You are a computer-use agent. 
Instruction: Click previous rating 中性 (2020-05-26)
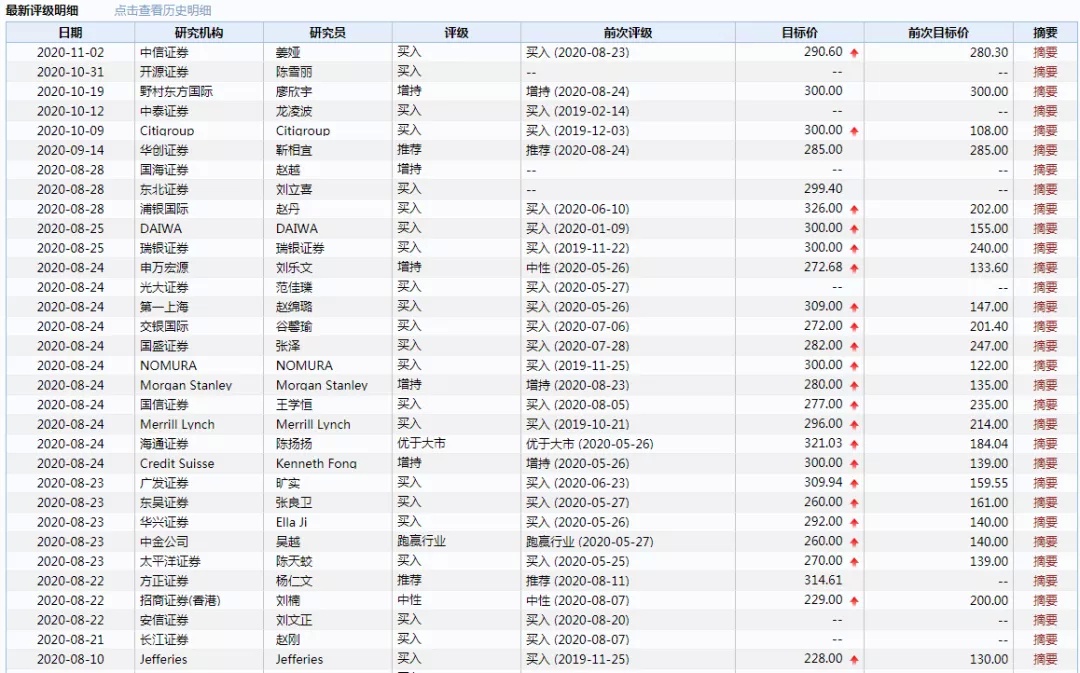coord(577,267)
